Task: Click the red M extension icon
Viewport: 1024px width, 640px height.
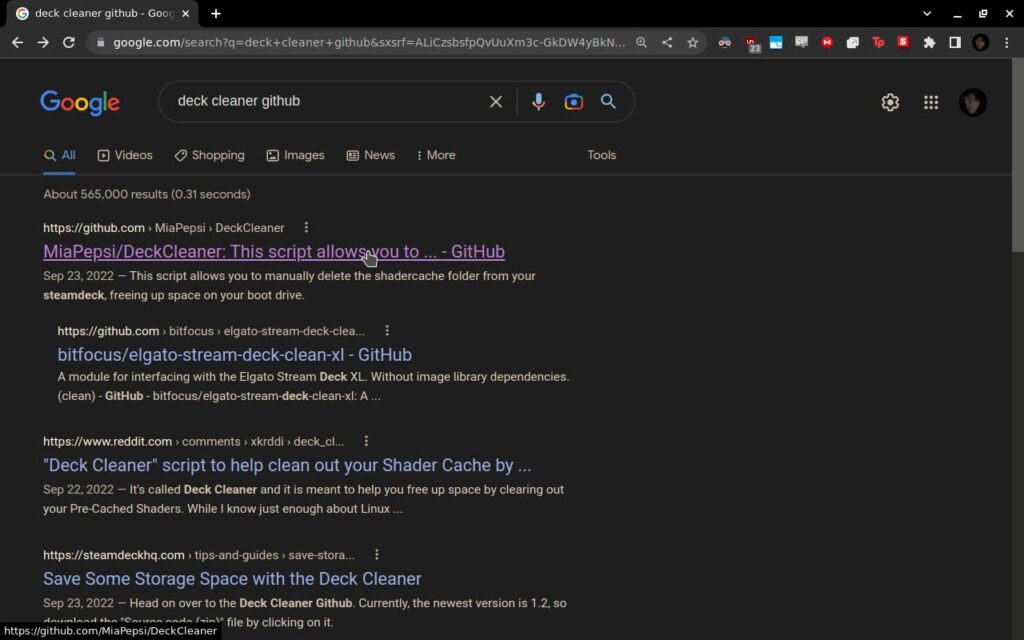Action: click(827, 42)
